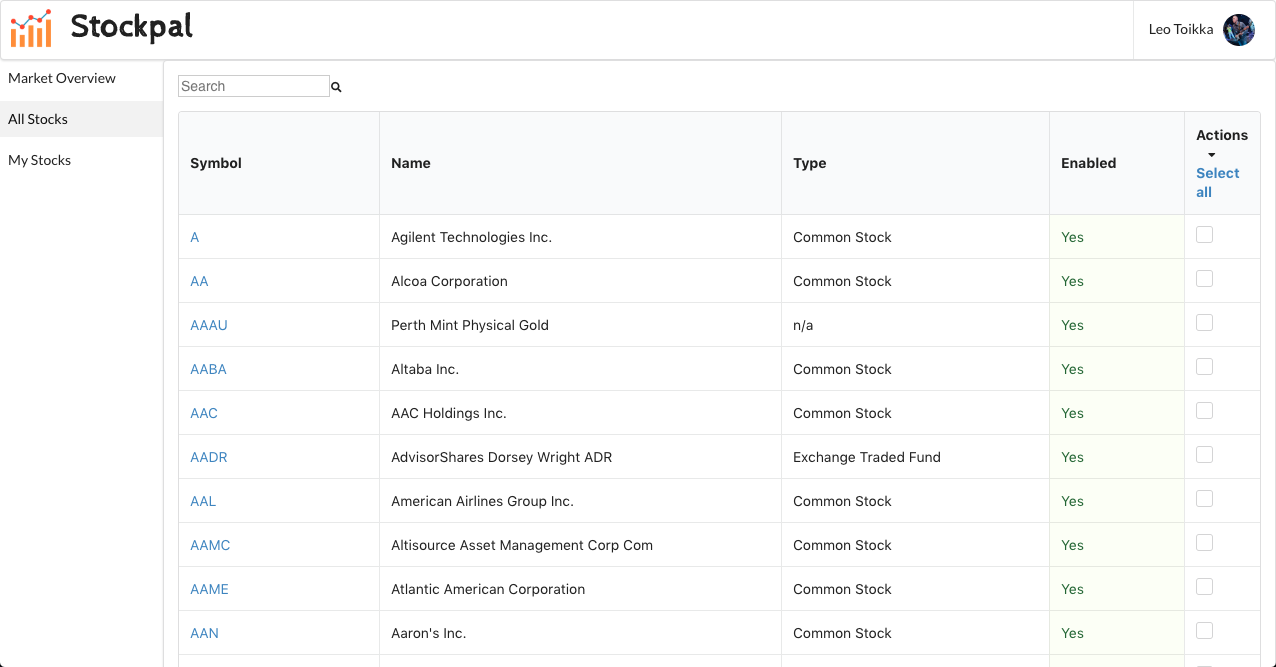Check the Altisource Asset Management row checkbox

[x=1204, y=542]
